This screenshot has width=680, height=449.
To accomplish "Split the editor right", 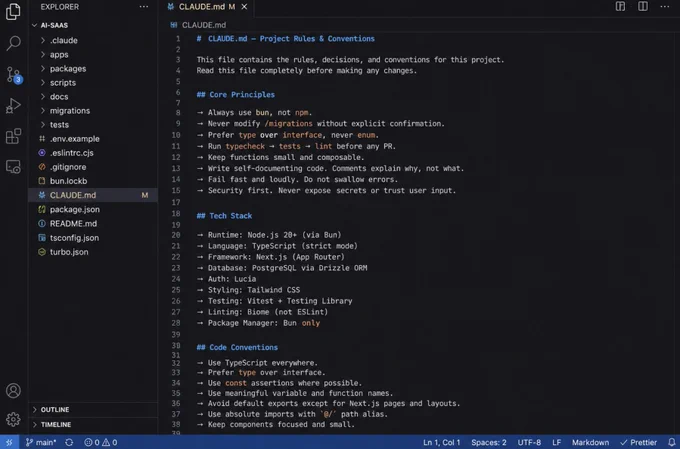I will pos(643,7).
